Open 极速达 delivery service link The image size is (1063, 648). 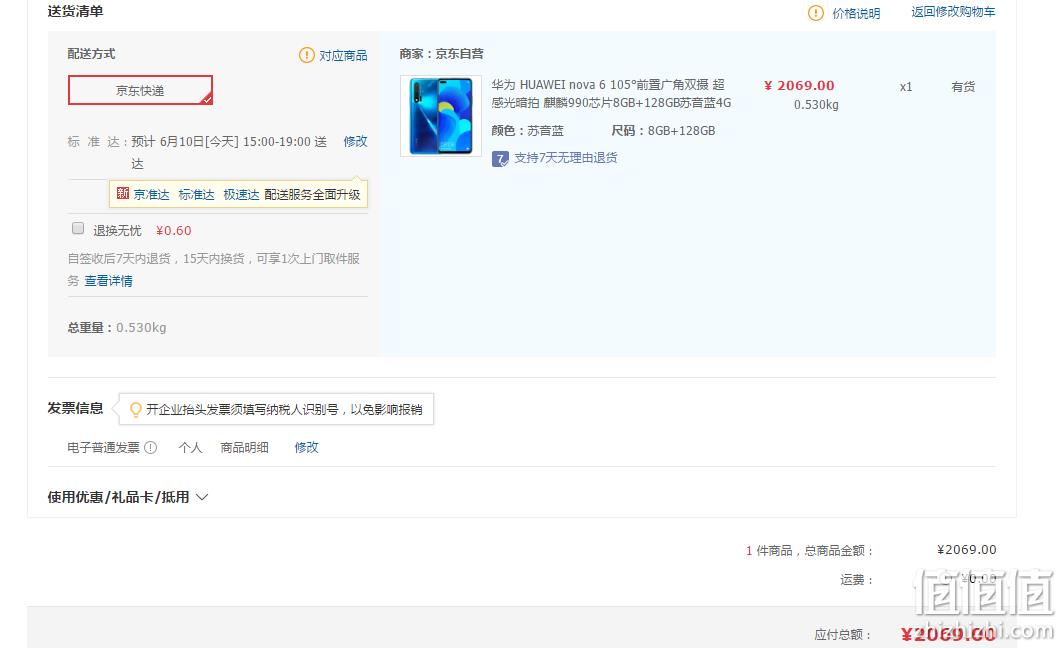tap(241, 195)
